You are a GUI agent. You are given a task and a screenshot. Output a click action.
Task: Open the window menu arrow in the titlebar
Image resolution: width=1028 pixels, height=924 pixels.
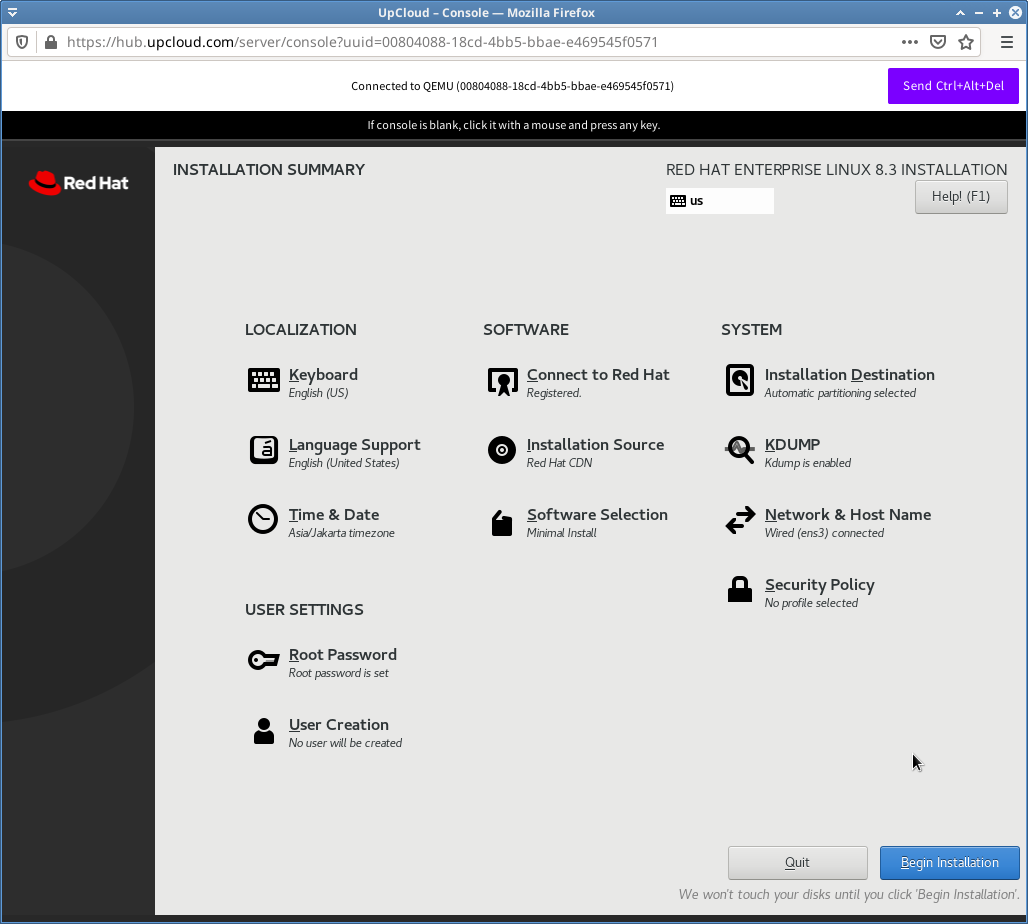click(12, 12)
